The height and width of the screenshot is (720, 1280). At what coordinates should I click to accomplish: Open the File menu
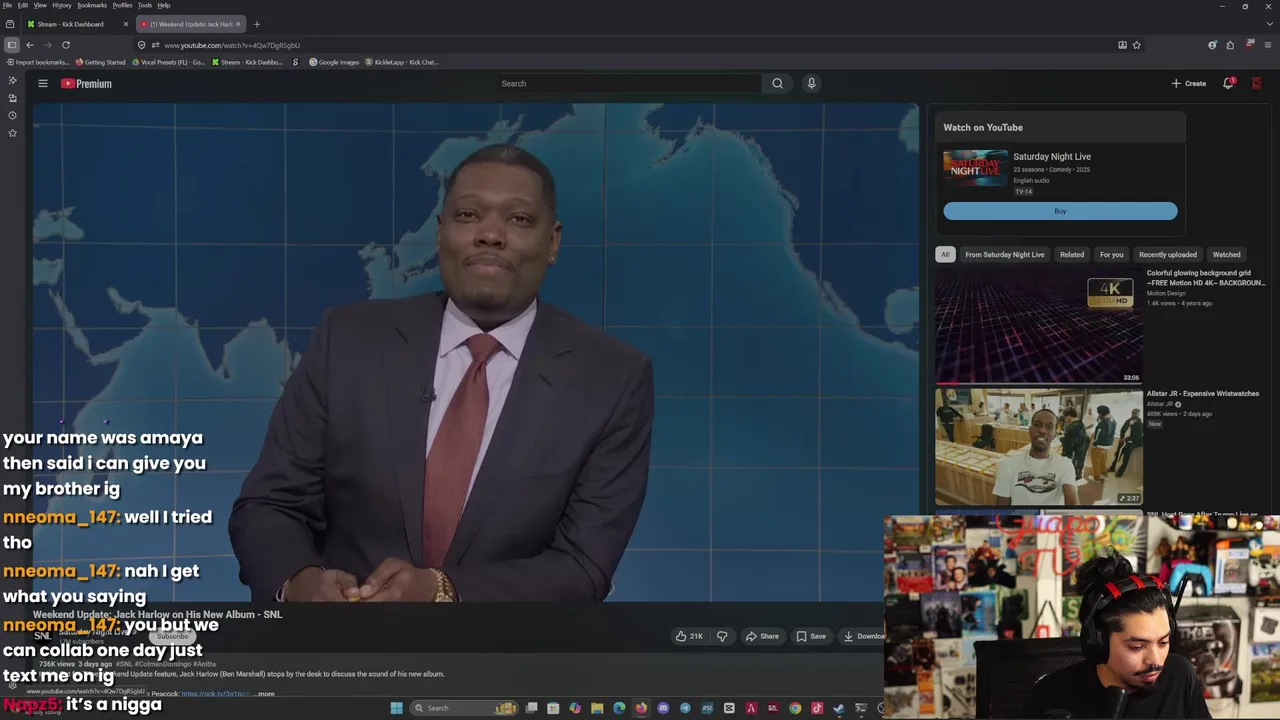pyautogui.click(x=7, y=5)
